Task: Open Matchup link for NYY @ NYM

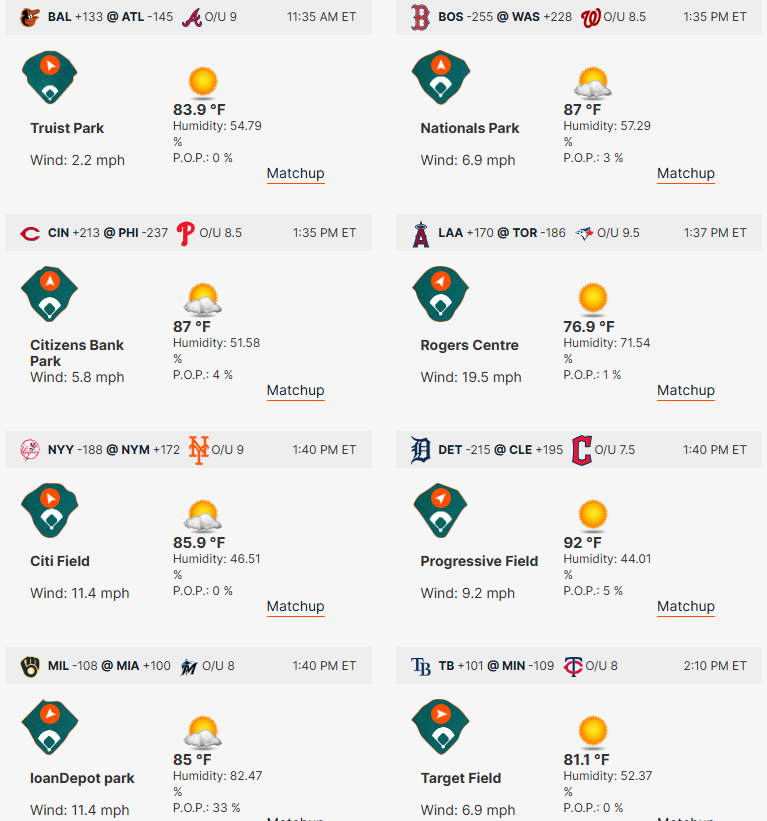Action: pos(295,607)
